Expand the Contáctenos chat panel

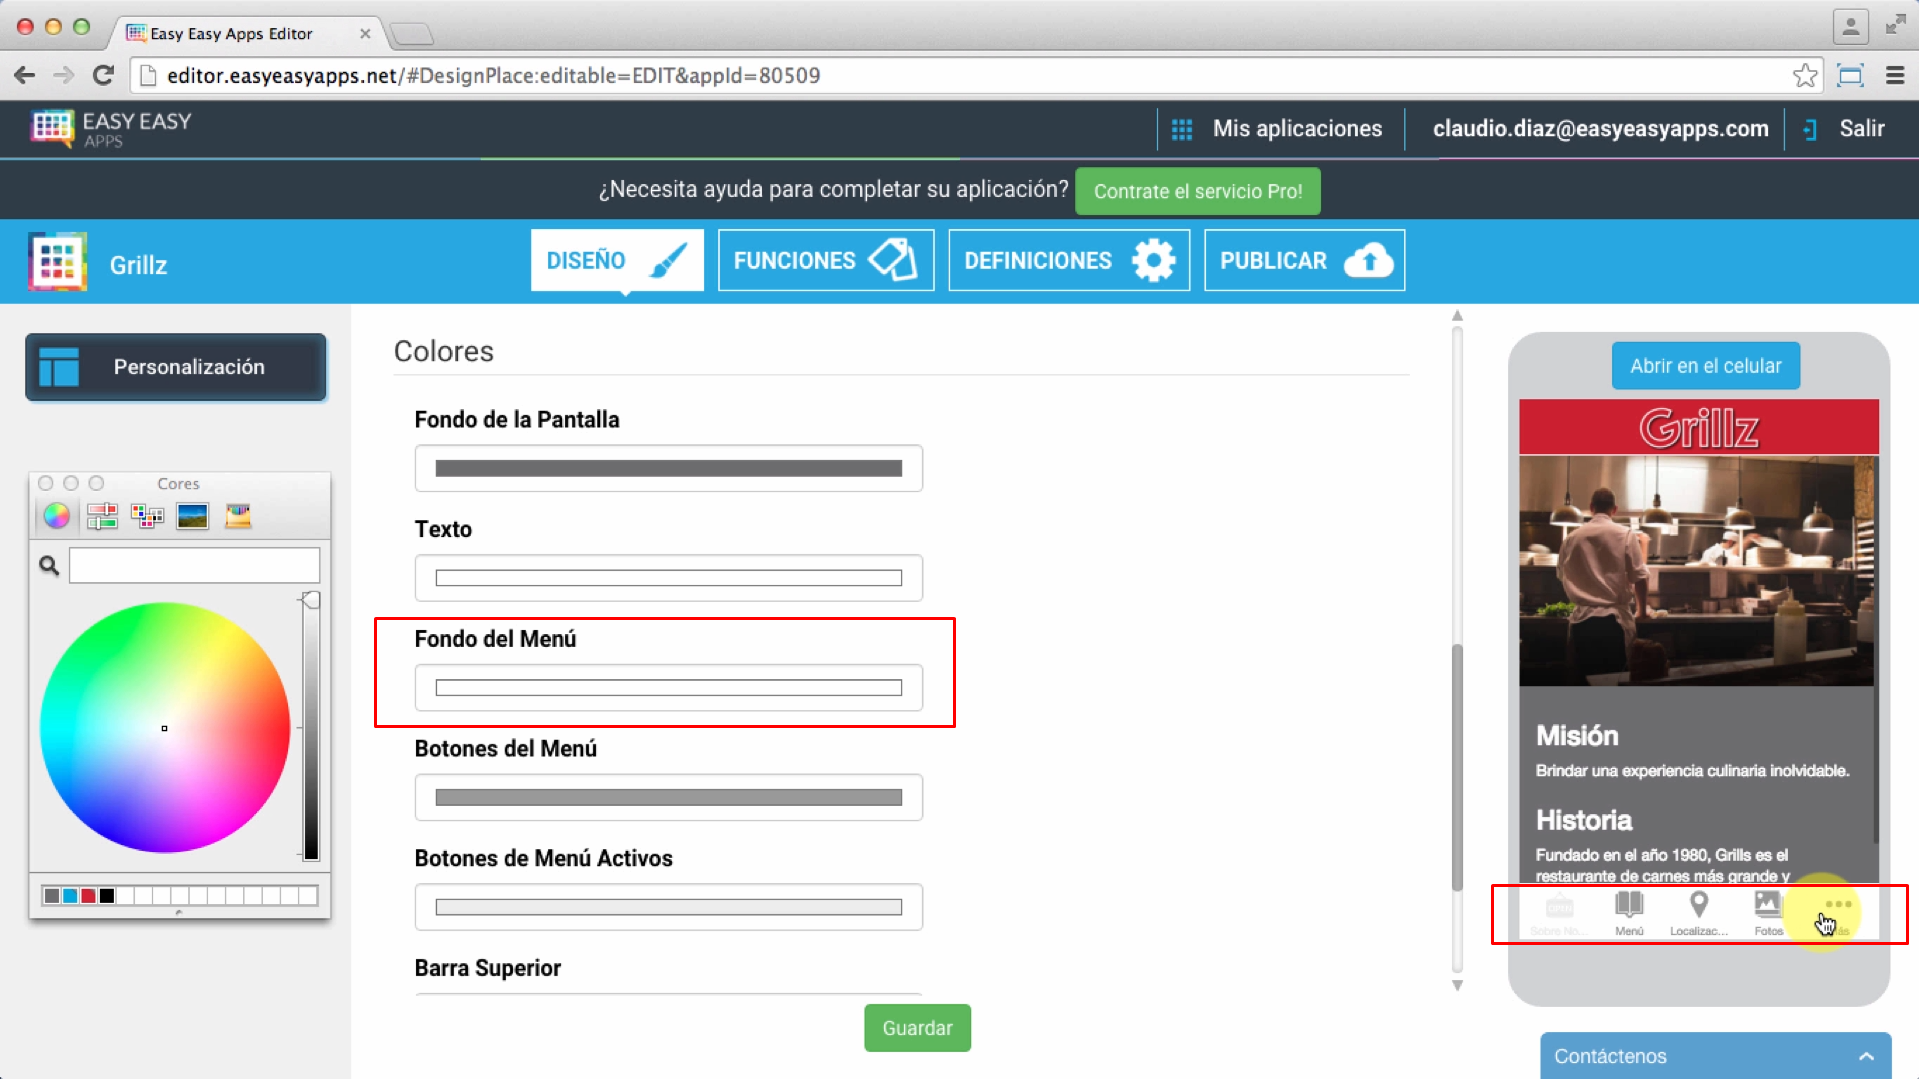pos(1865,1056)
